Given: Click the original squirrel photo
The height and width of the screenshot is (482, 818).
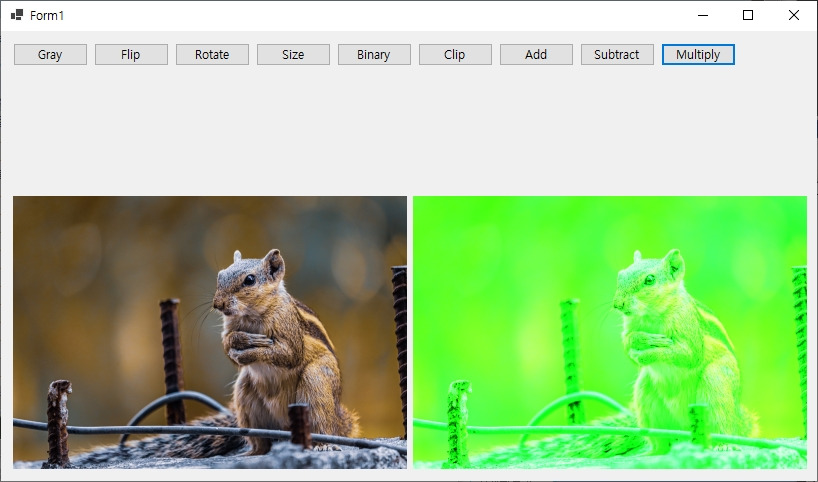Looking at the screenshot, I should (210, 332).
